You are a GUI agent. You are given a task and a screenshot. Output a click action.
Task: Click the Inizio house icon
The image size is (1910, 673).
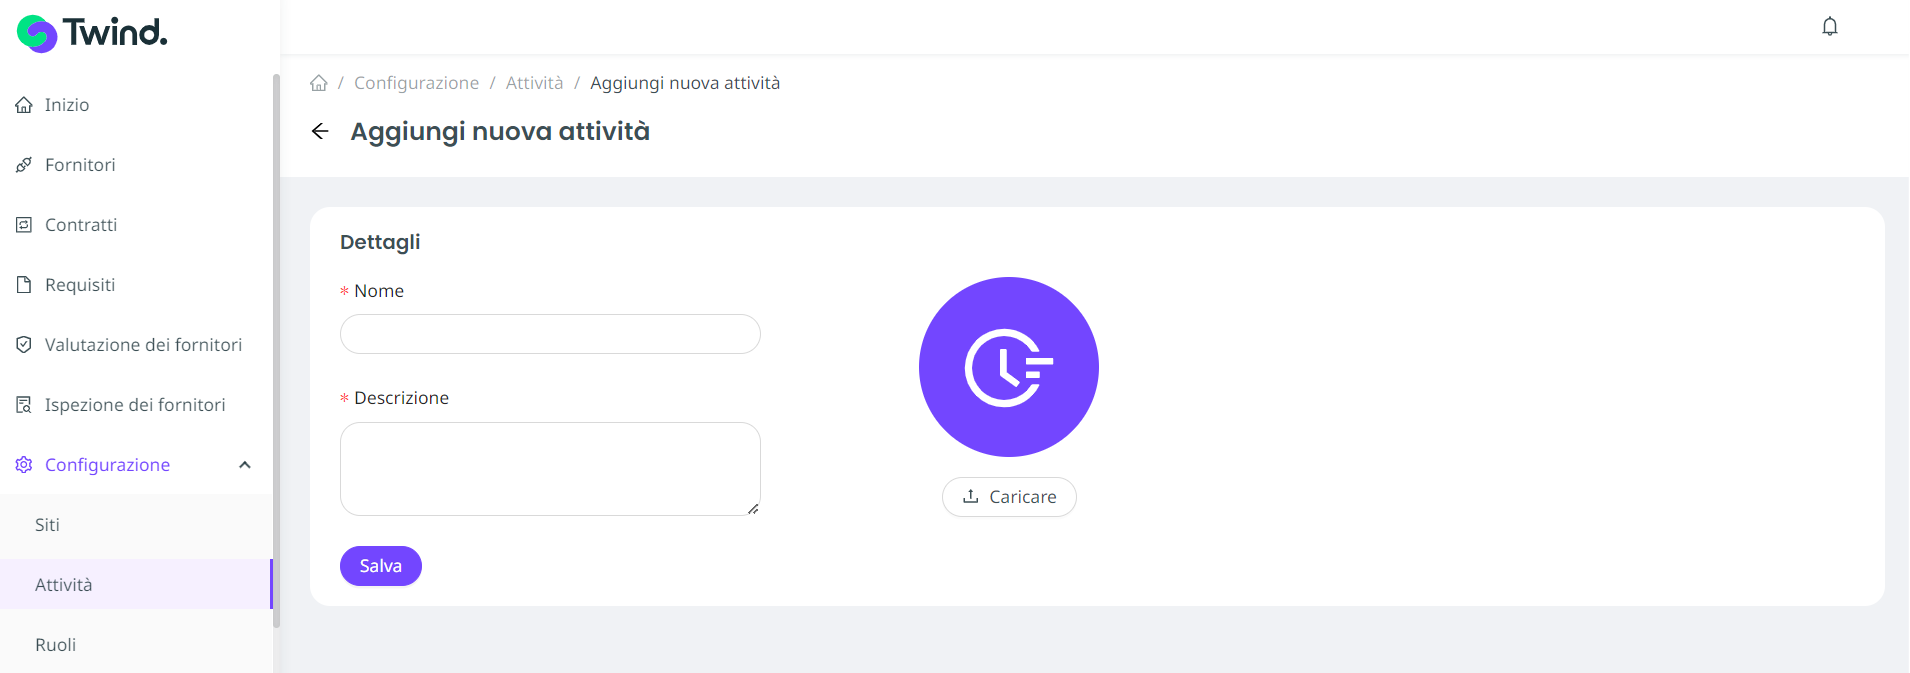coord(24,105)
